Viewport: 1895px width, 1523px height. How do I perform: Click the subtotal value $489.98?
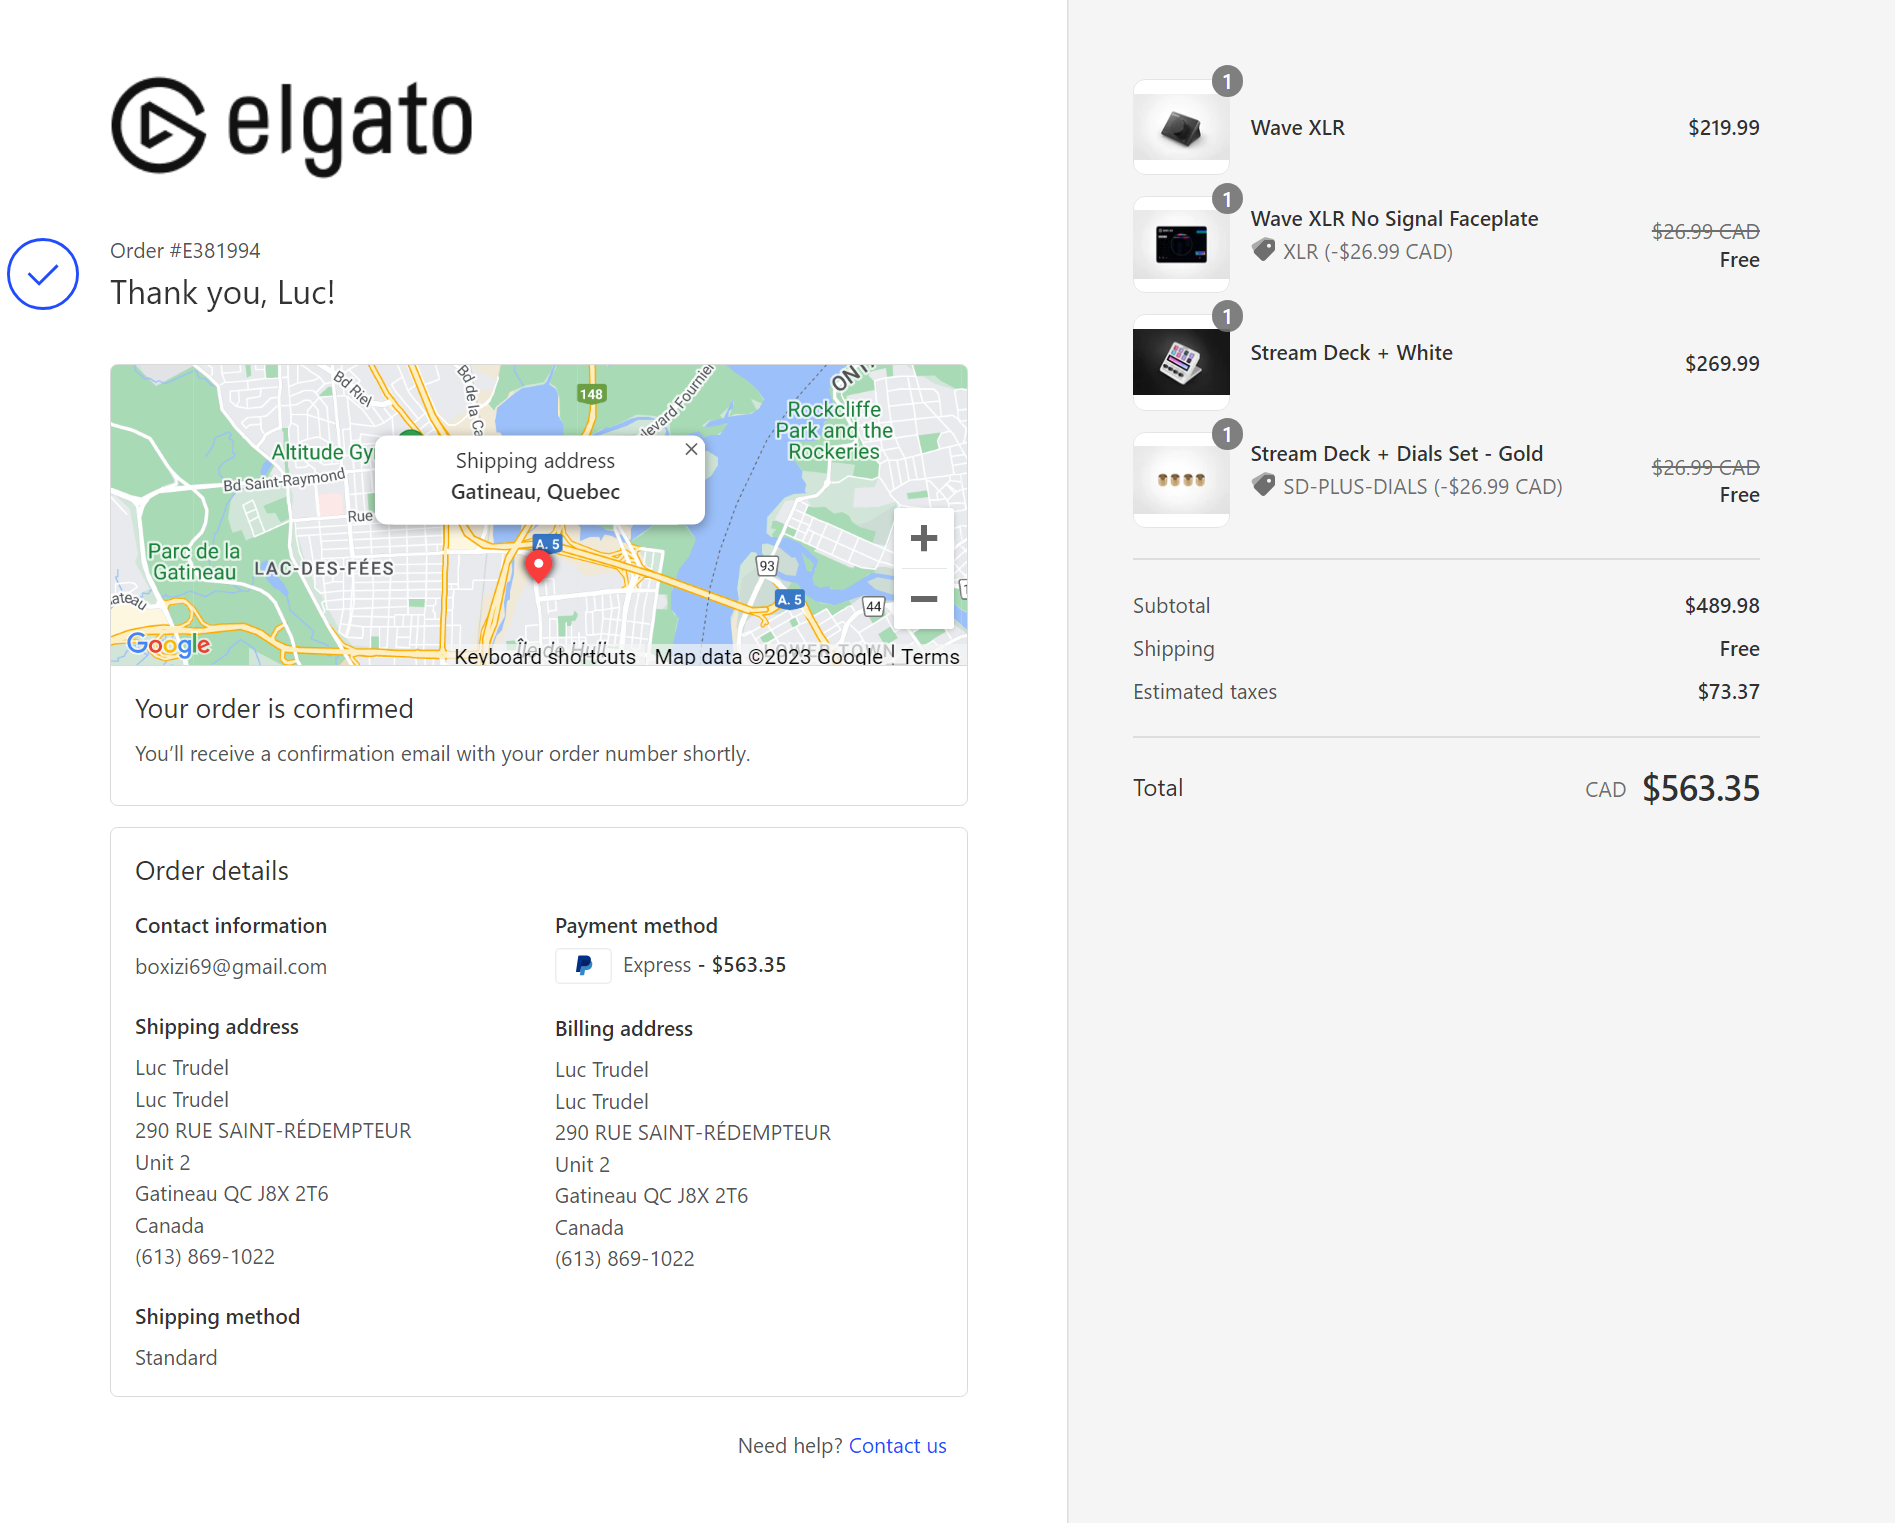click(x=1722, y=606)
